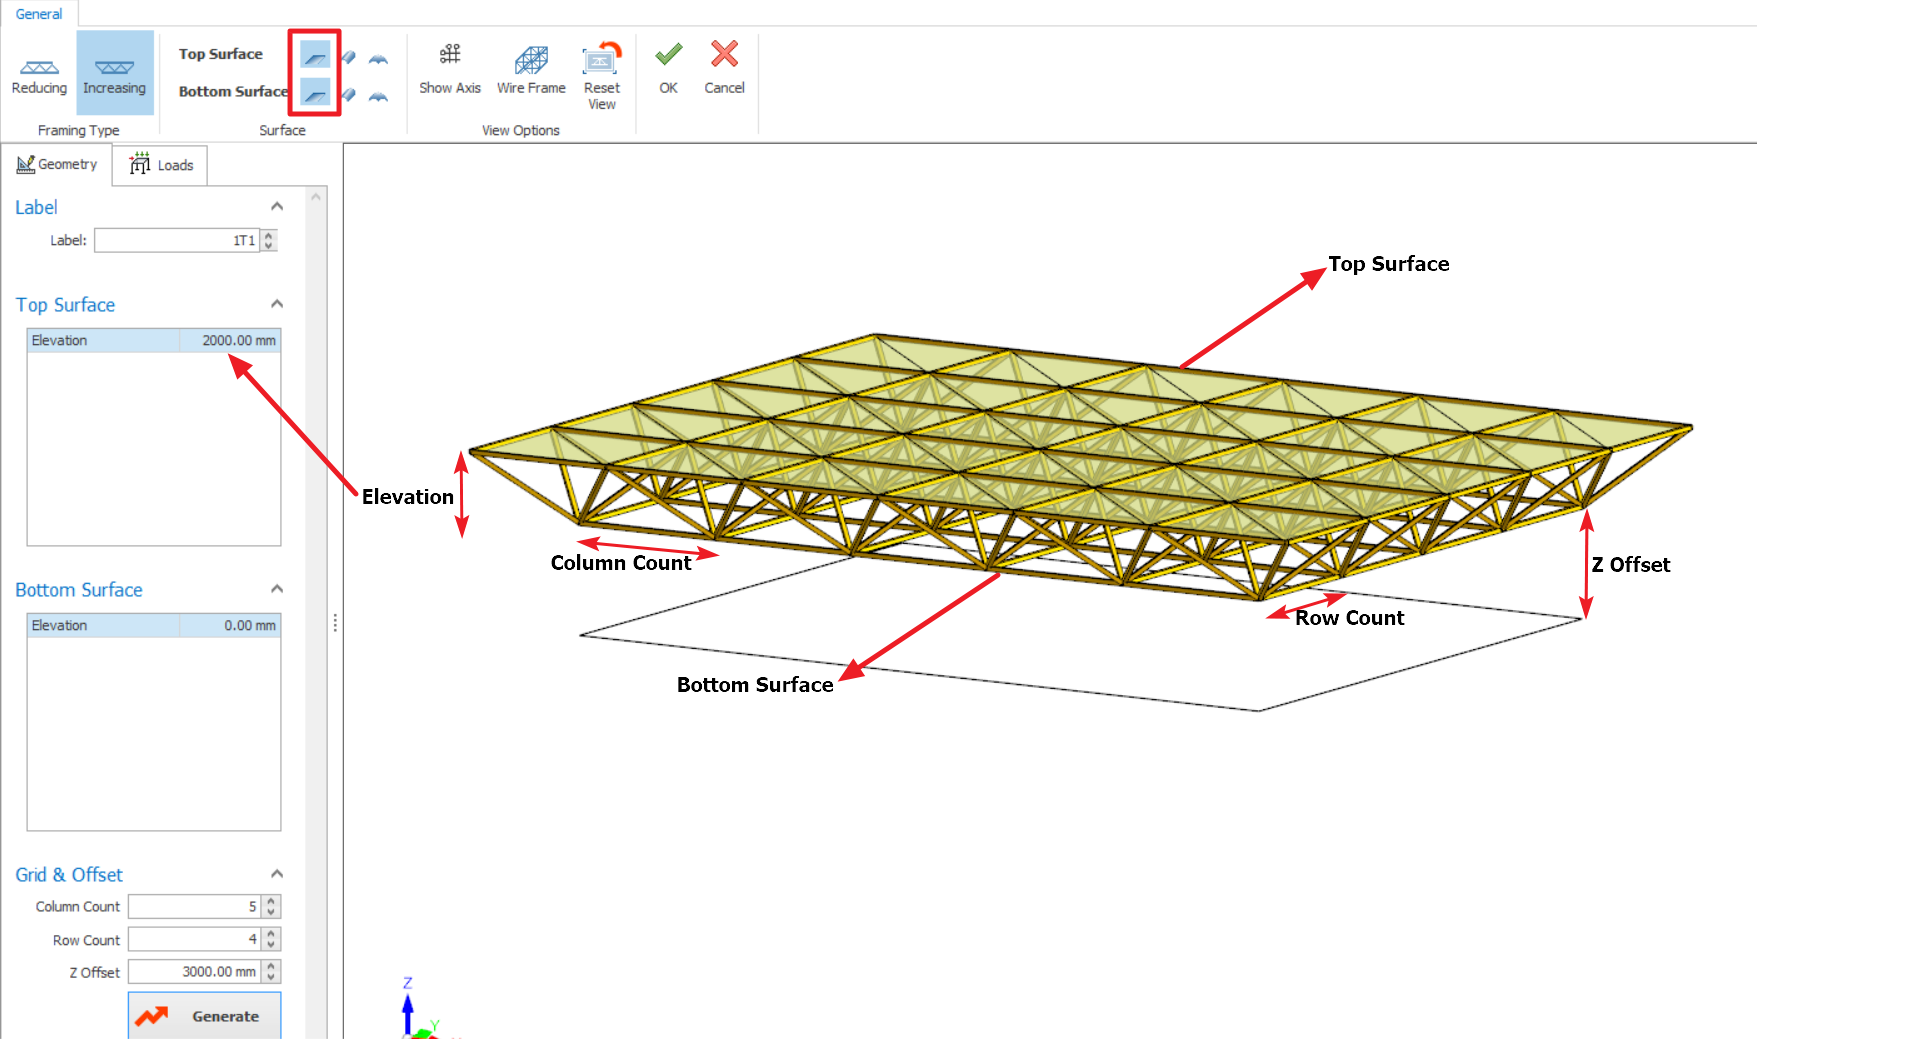
Task: Toggle Show Axis view option
Action: pyautogui.click(x=449, y=68)
